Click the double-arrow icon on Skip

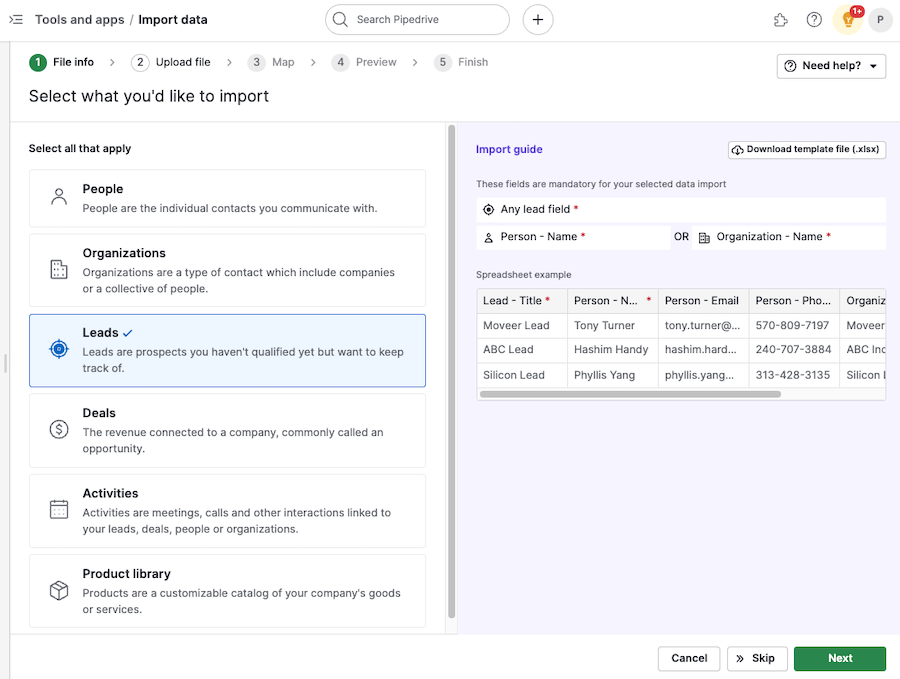pyautogui.click(x=740, y=658)
